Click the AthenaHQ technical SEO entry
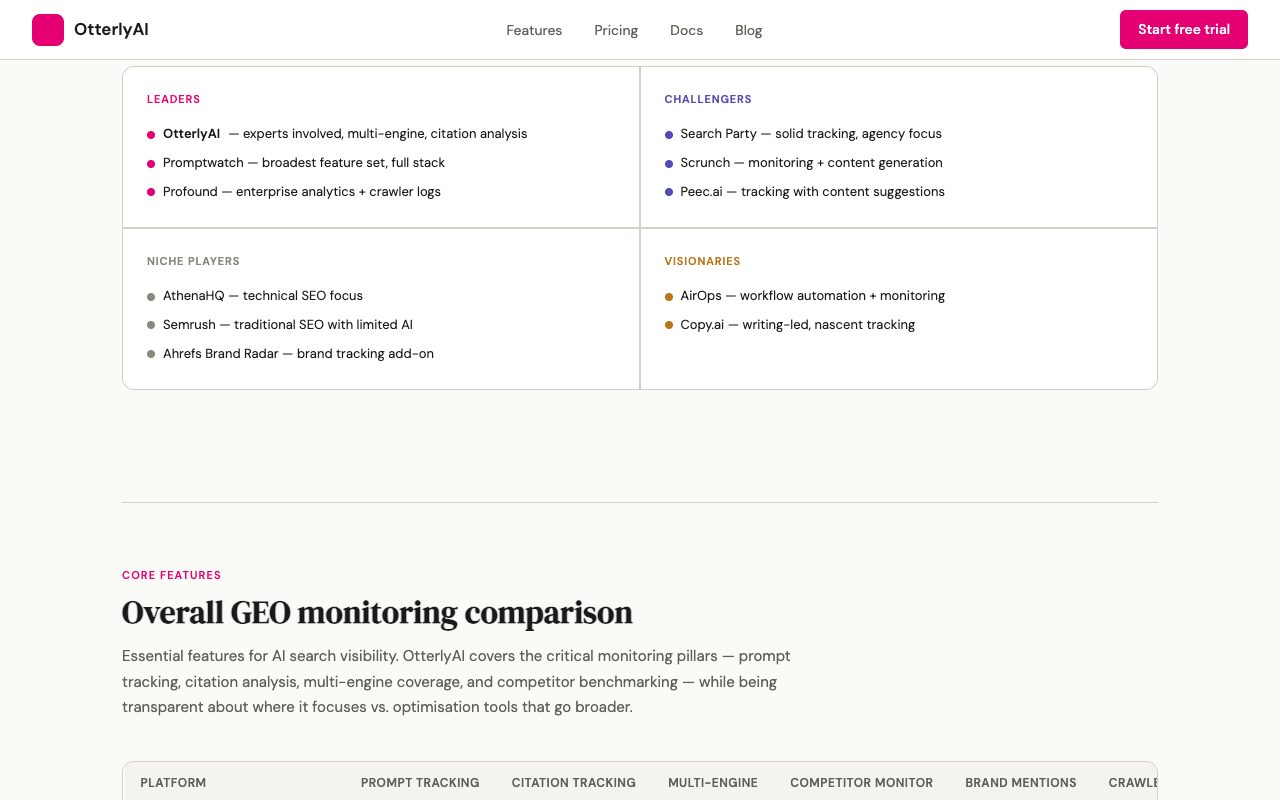 (x=255, y=296)
